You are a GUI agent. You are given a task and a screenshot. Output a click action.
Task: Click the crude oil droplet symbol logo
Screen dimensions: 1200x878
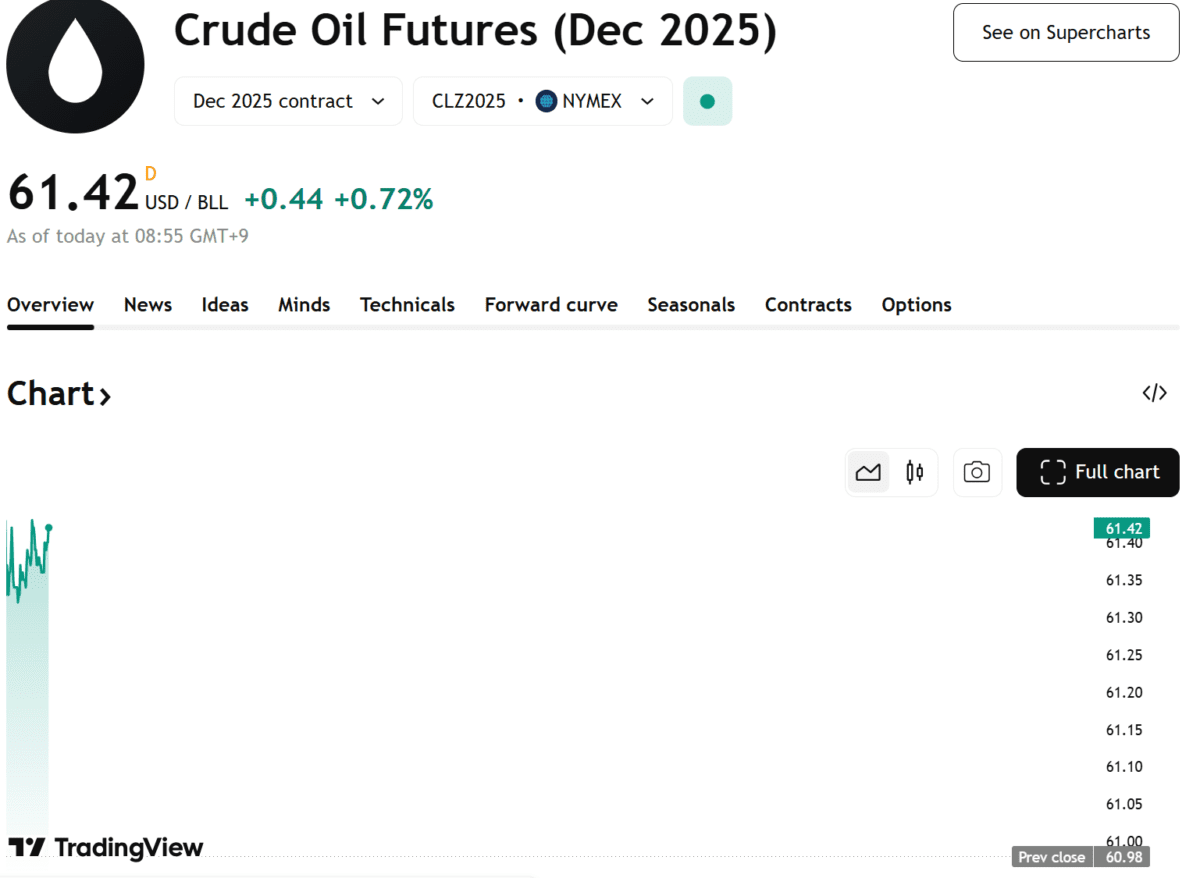(75, 66)
